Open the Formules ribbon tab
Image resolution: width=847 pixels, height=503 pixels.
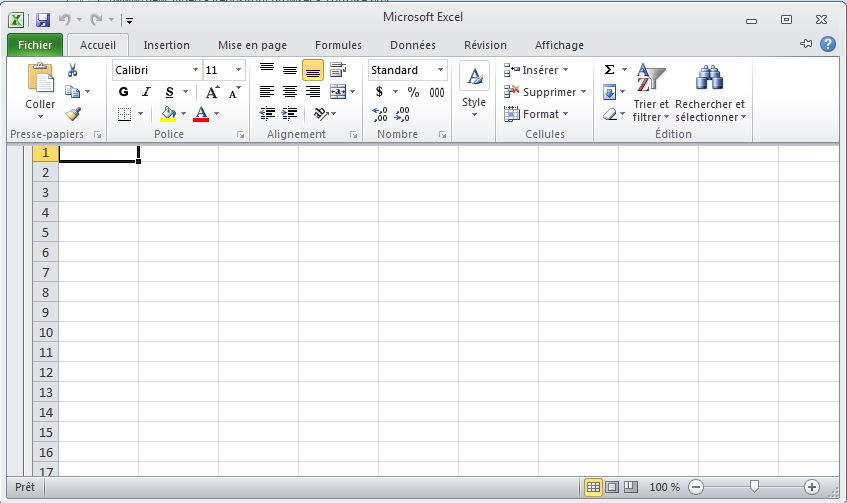(338, 45)
